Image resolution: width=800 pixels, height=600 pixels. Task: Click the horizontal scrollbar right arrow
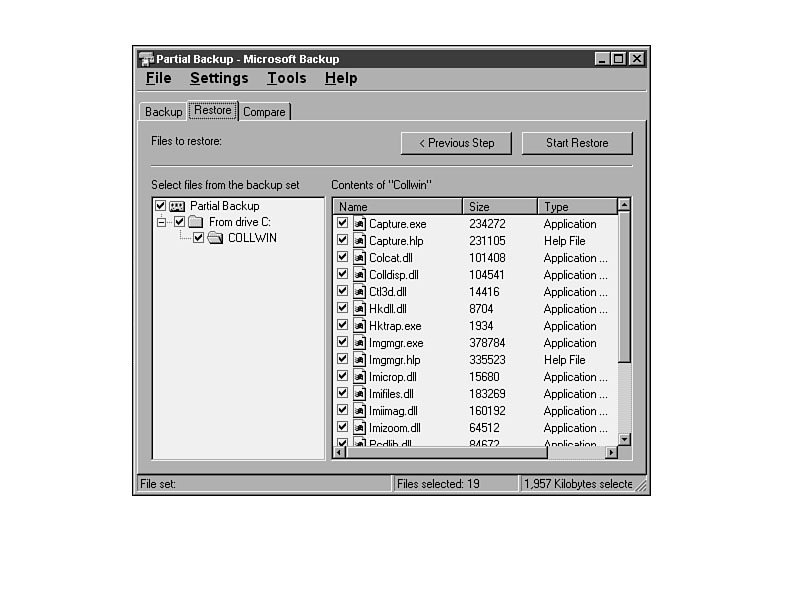[611, 453]
